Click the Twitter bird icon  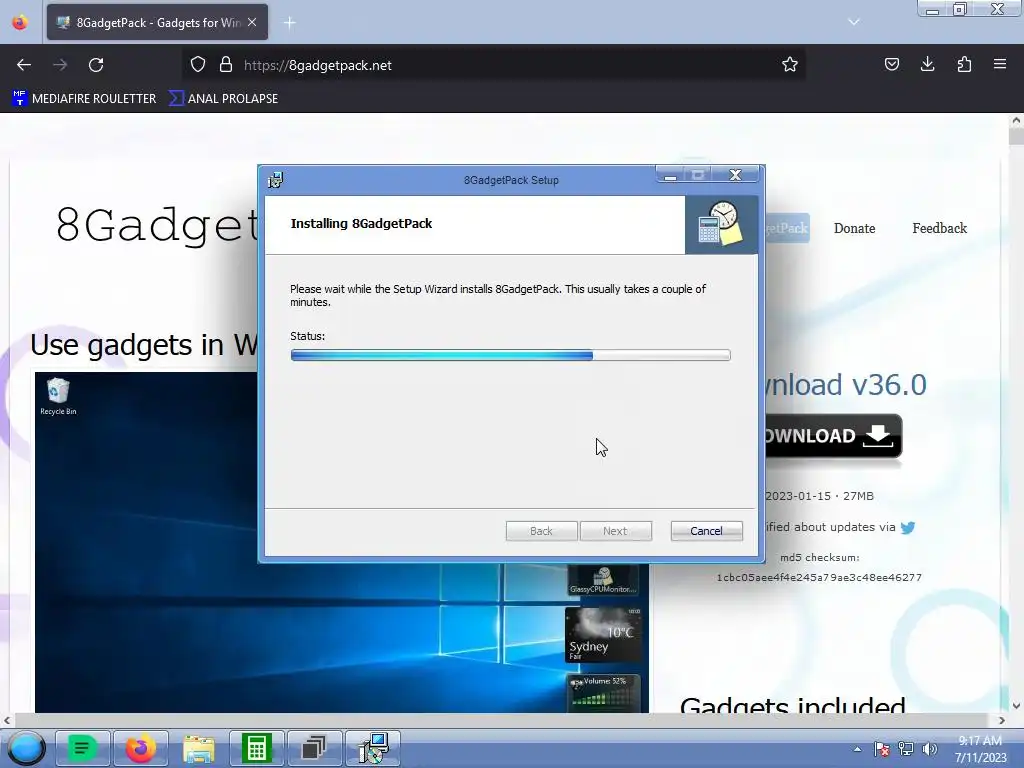coord(908,527)
